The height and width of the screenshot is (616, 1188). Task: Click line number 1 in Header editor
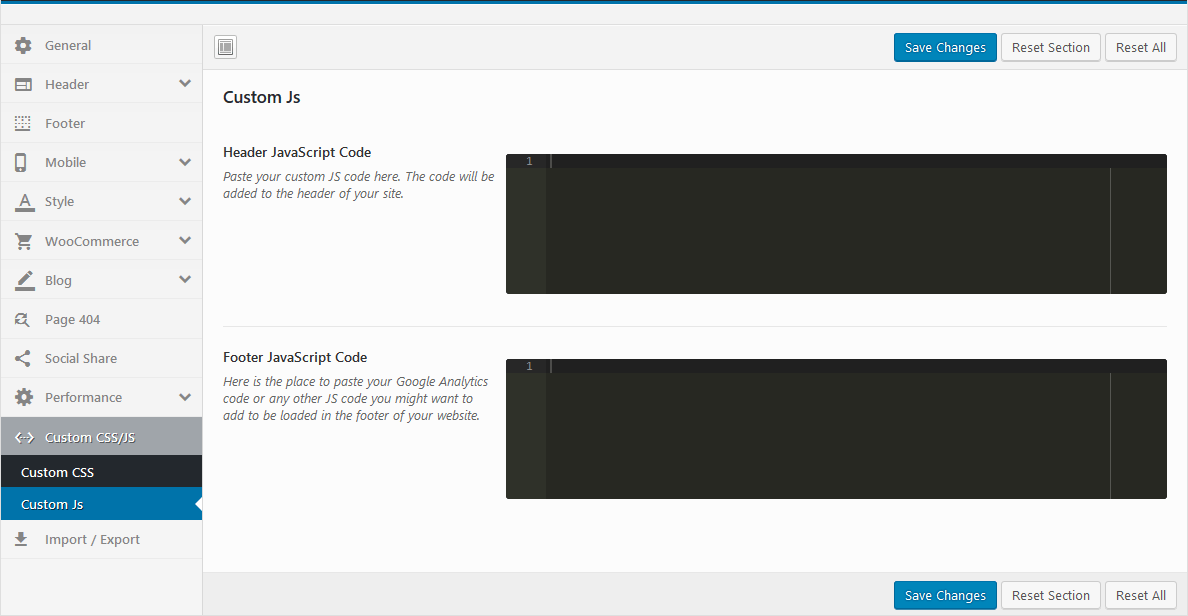(x=529, y=161)
